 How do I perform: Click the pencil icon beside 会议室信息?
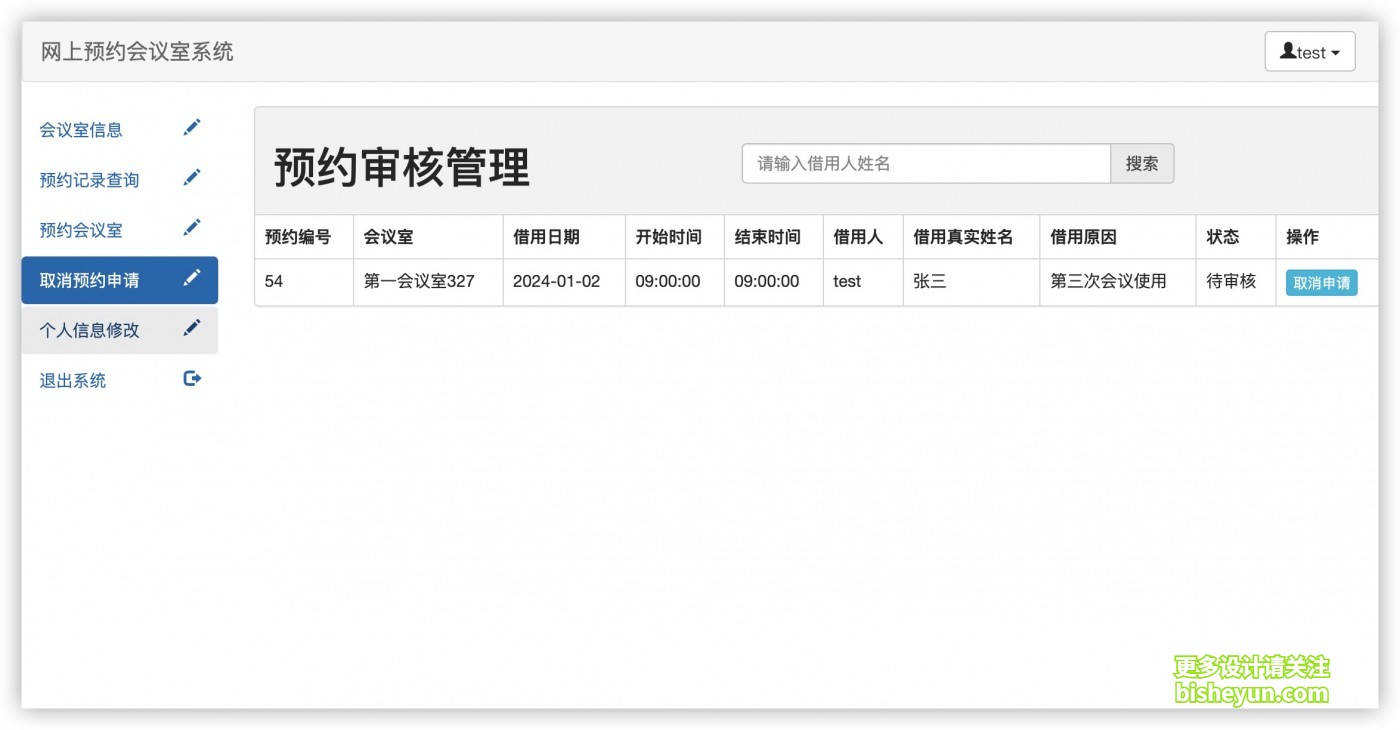[x=192, y=128]
